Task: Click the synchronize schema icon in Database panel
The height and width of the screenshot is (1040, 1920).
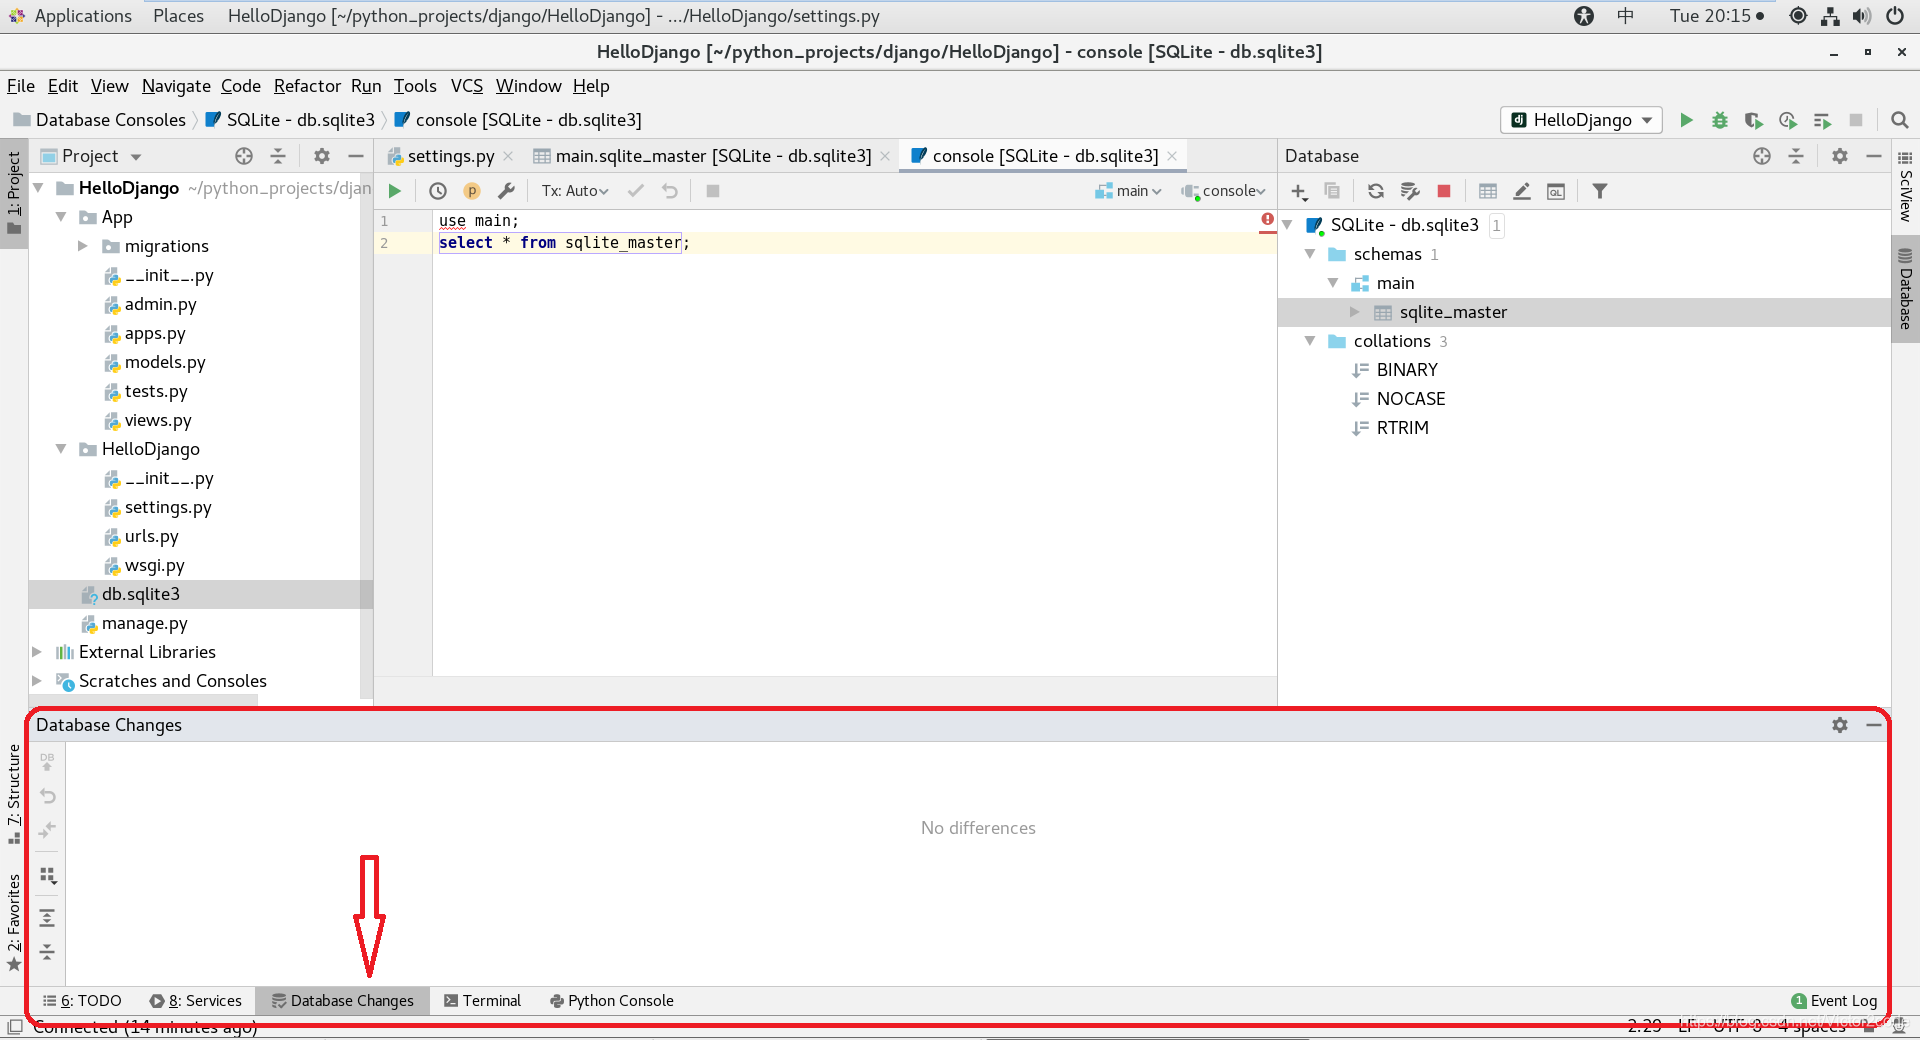Action: click(x=1410, y=191)
